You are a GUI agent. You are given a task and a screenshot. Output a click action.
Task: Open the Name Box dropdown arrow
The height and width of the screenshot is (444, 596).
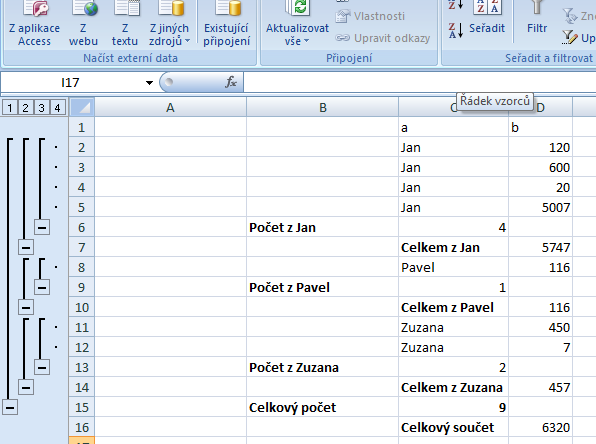tap(149, 82)
